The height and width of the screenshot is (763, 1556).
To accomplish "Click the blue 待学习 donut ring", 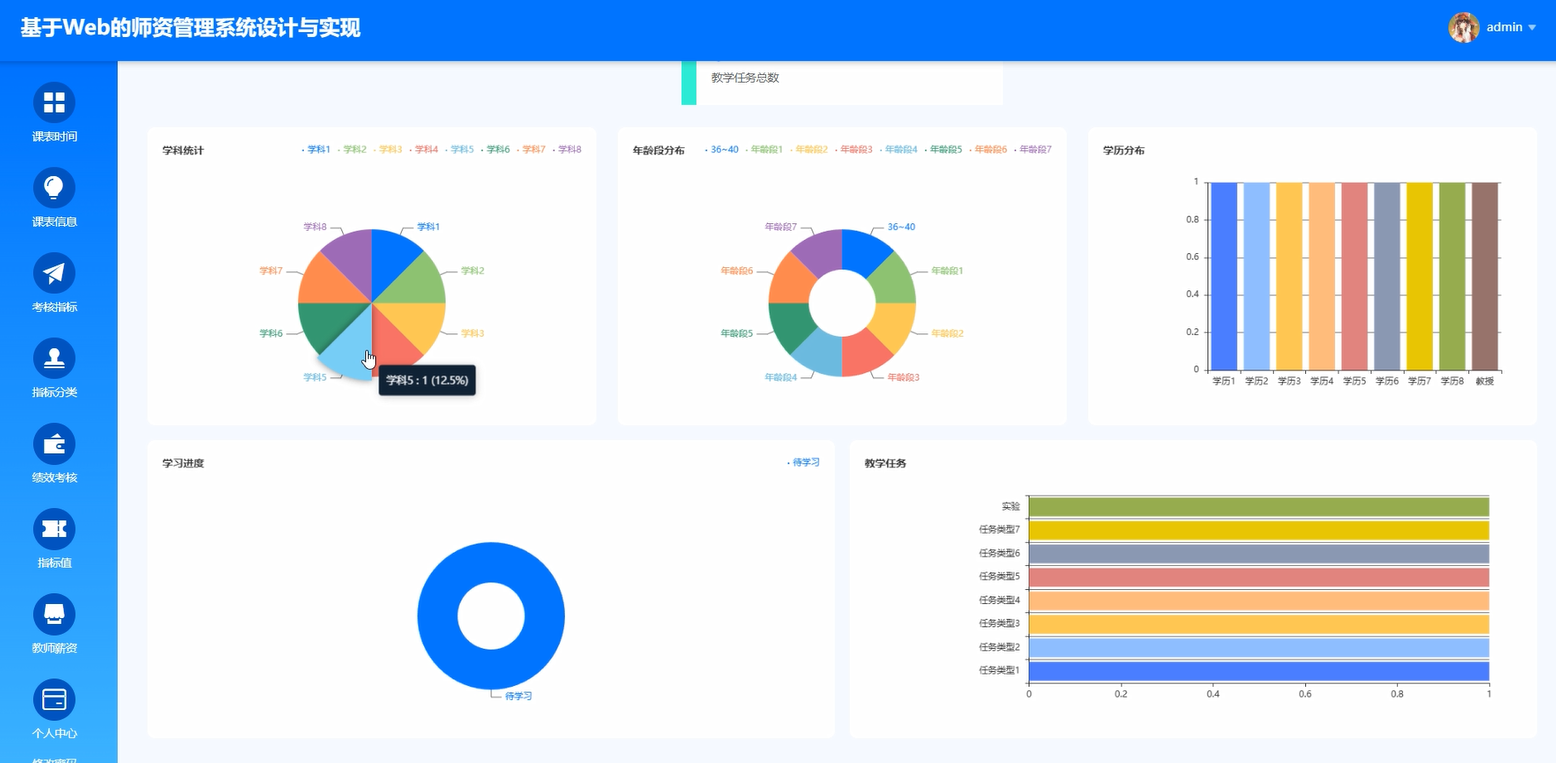I will (x=435, y=616).
